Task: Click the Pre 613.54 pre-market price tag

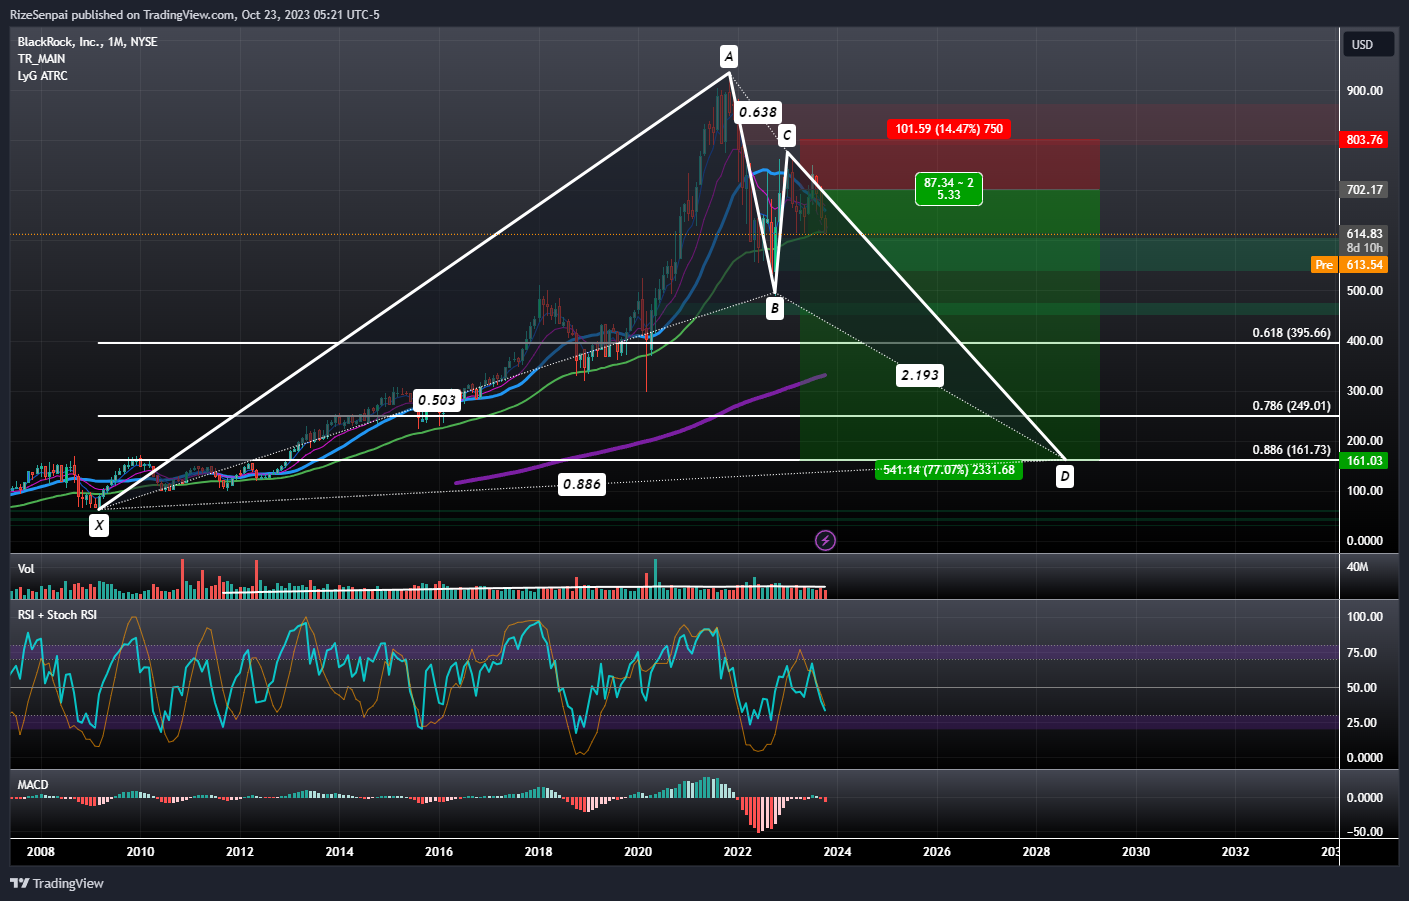Action: 1350,265
